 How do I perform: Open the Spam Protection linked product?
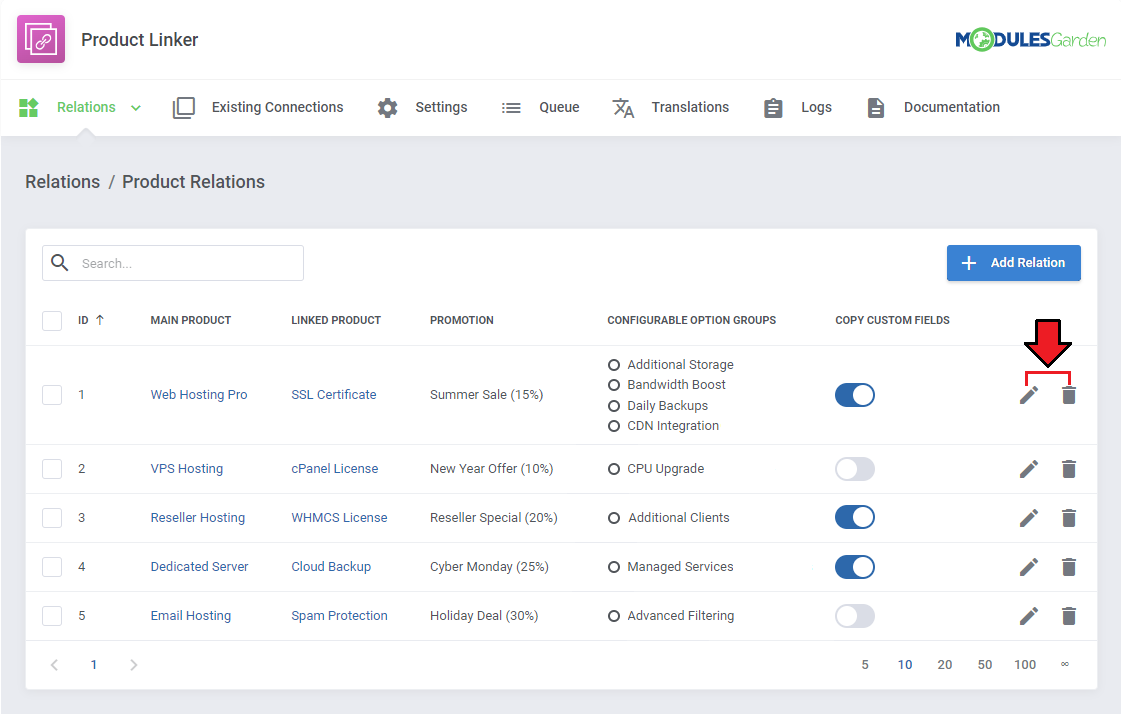click(x=339, y=615)
